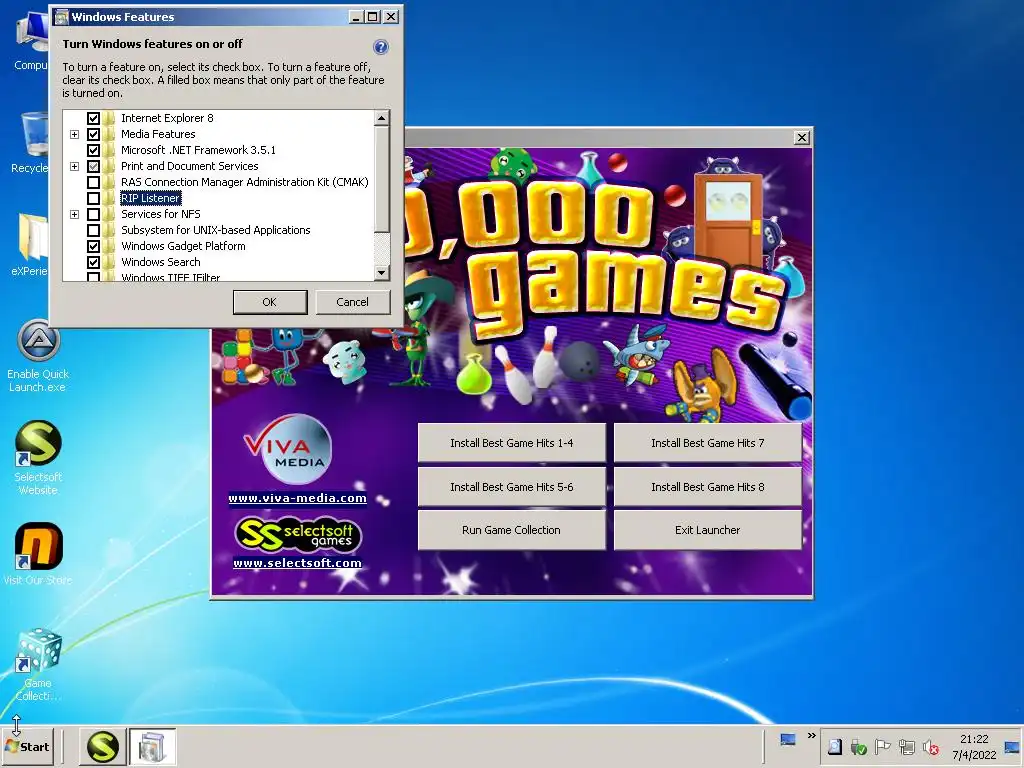Check the Services for NFS checkbox

tap(93, 214)
